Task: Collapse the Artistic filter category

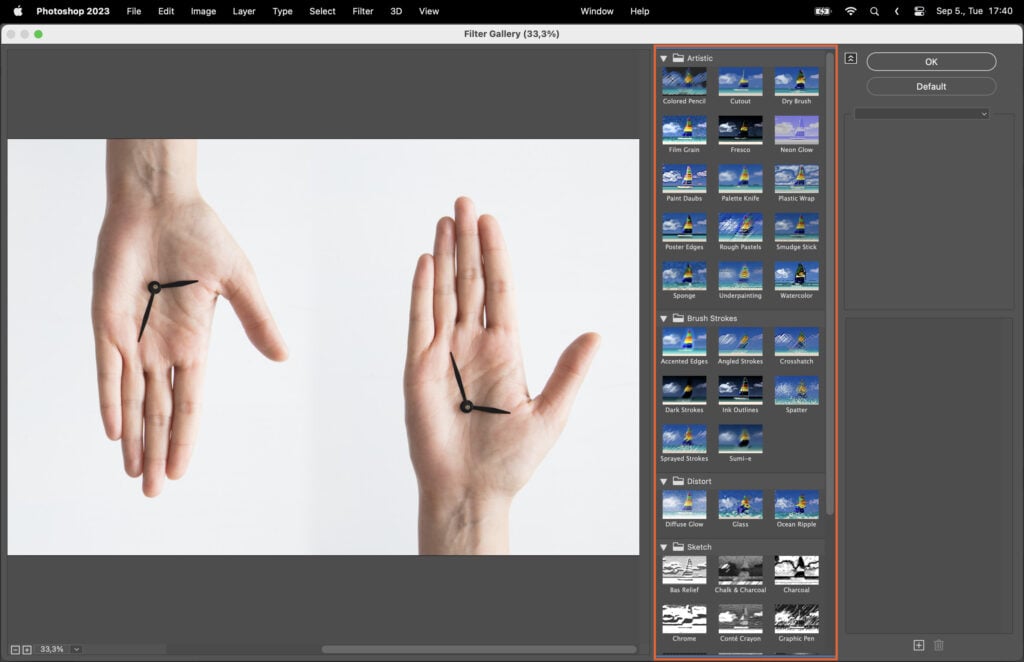Action: pos(663,58)
